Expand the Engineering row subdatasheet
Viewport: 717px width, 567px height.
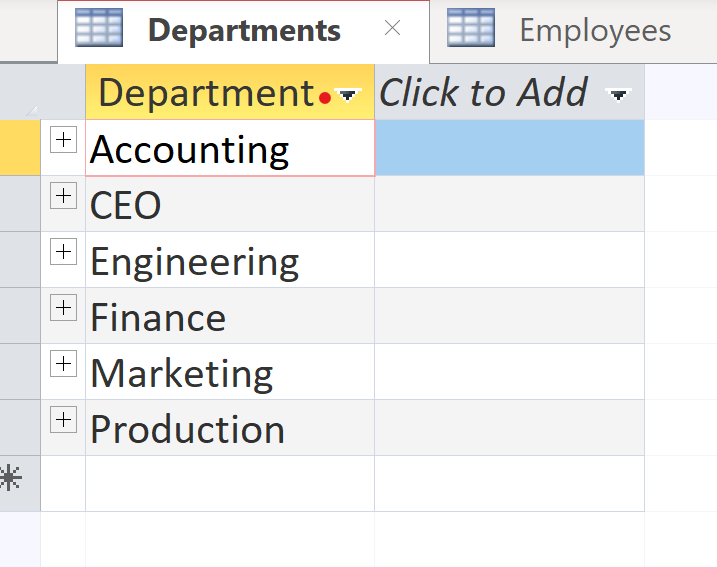click(x=63, y=251)
